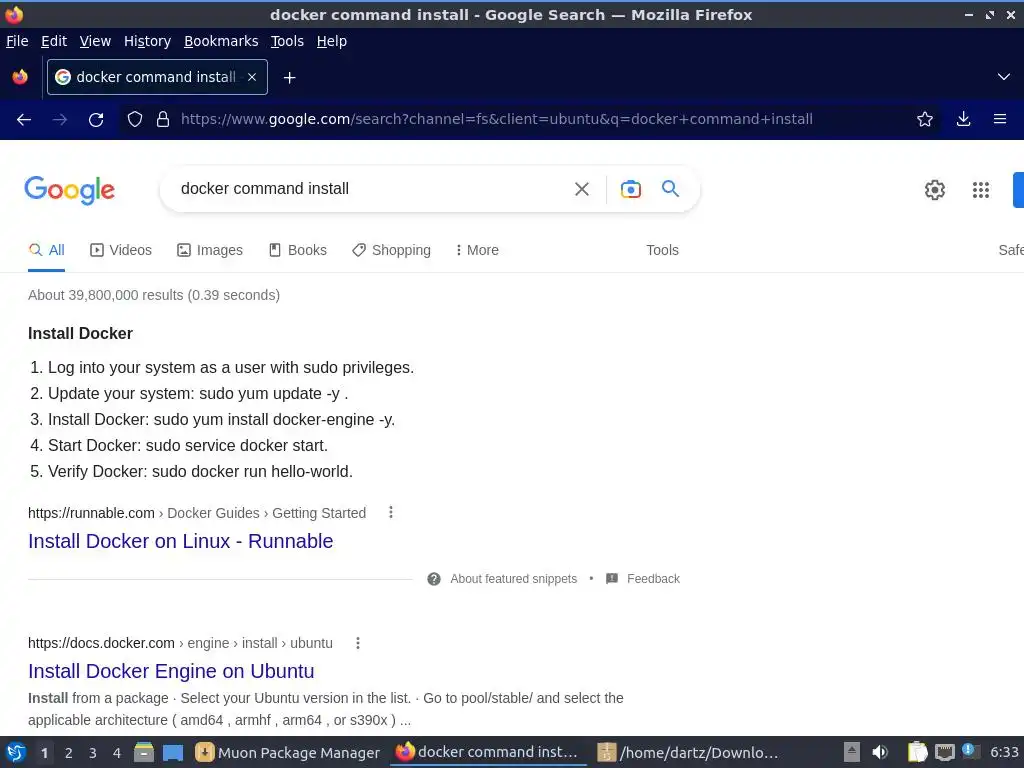This screenshot has height=768, width=1024.
Task: Switch to Images results
Action: [x=210, y=250]
